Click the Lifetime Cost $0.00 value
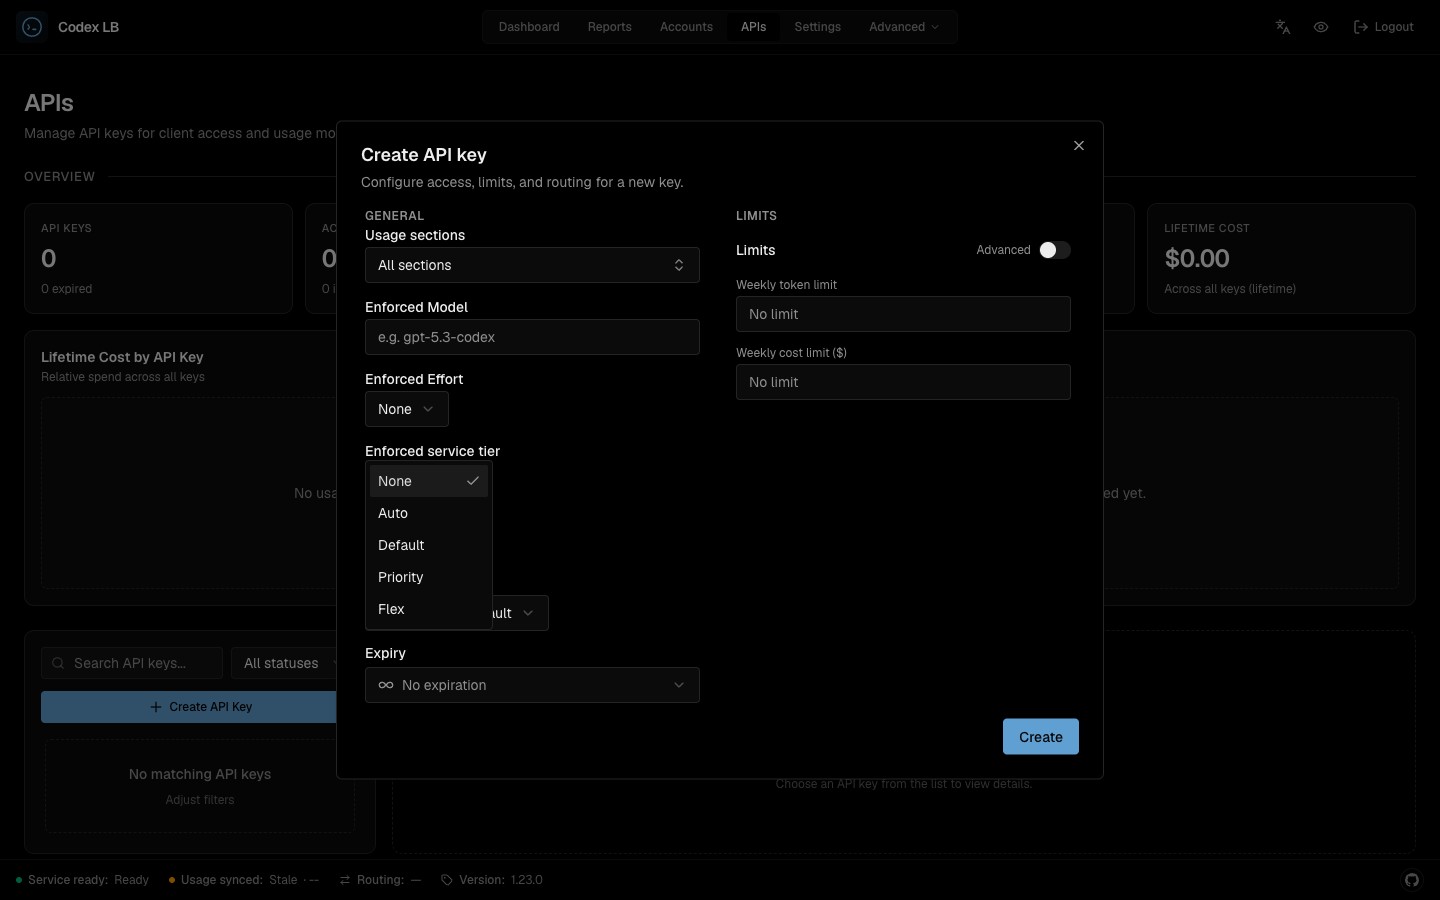1440x900 pixels. (1197, 258)
